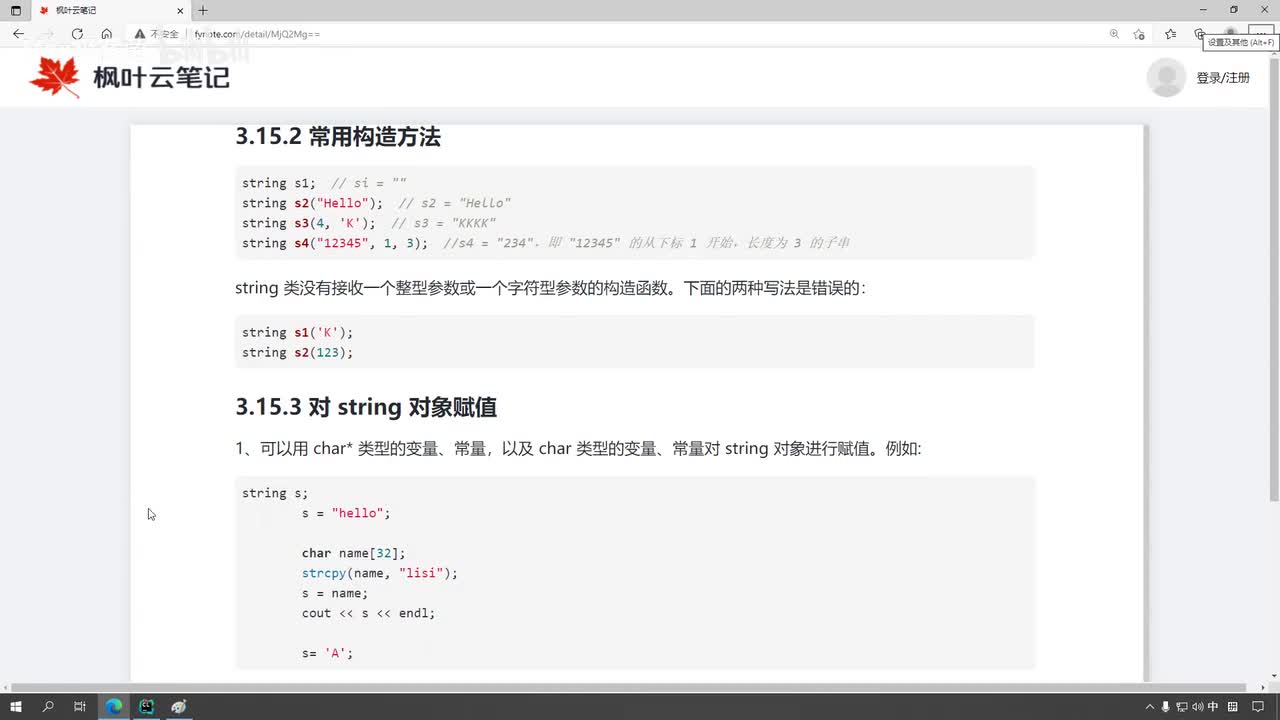Open the volume tray icon

coord(1197,707)
